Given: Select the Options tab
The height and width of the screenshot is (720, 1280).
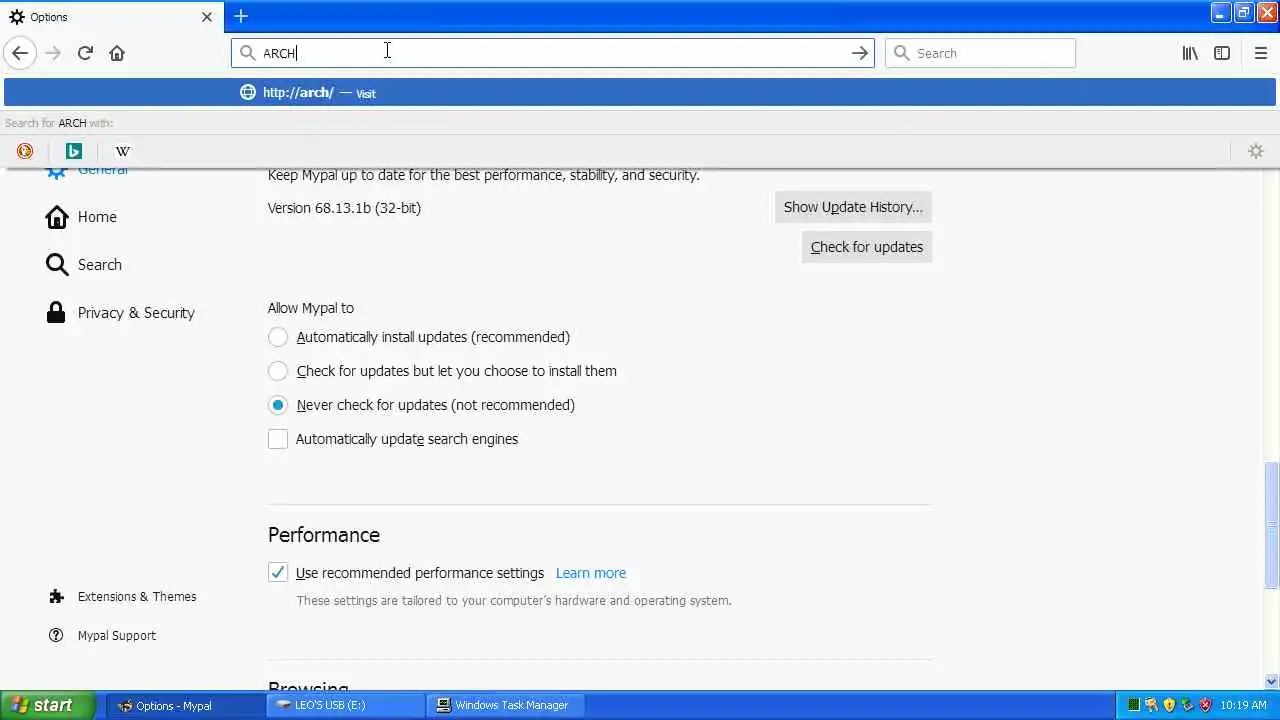Looking at the screenshot, I should [x=111, y=17].
